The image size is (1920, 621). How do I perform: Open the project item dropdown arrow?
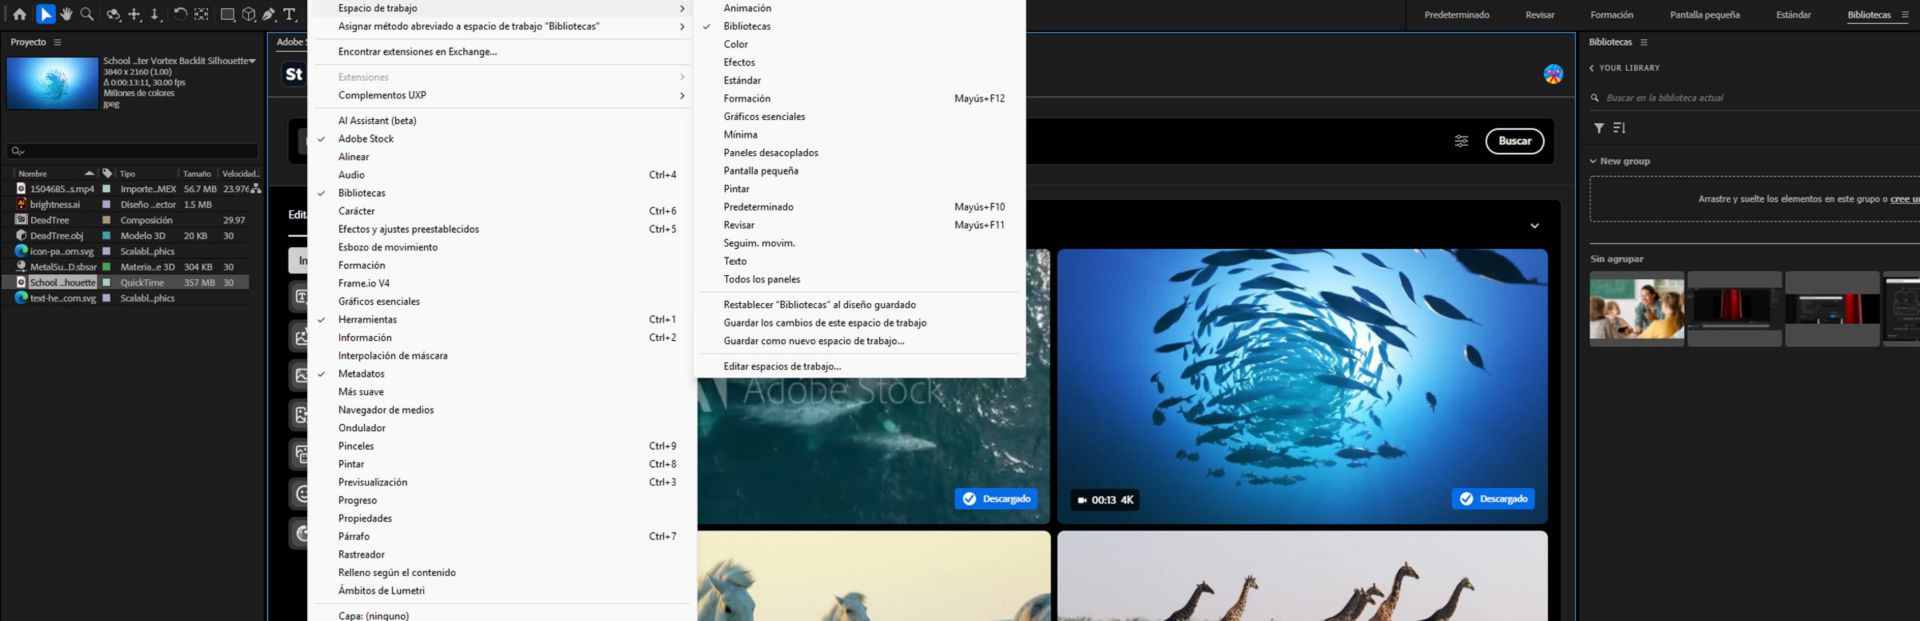252,61
